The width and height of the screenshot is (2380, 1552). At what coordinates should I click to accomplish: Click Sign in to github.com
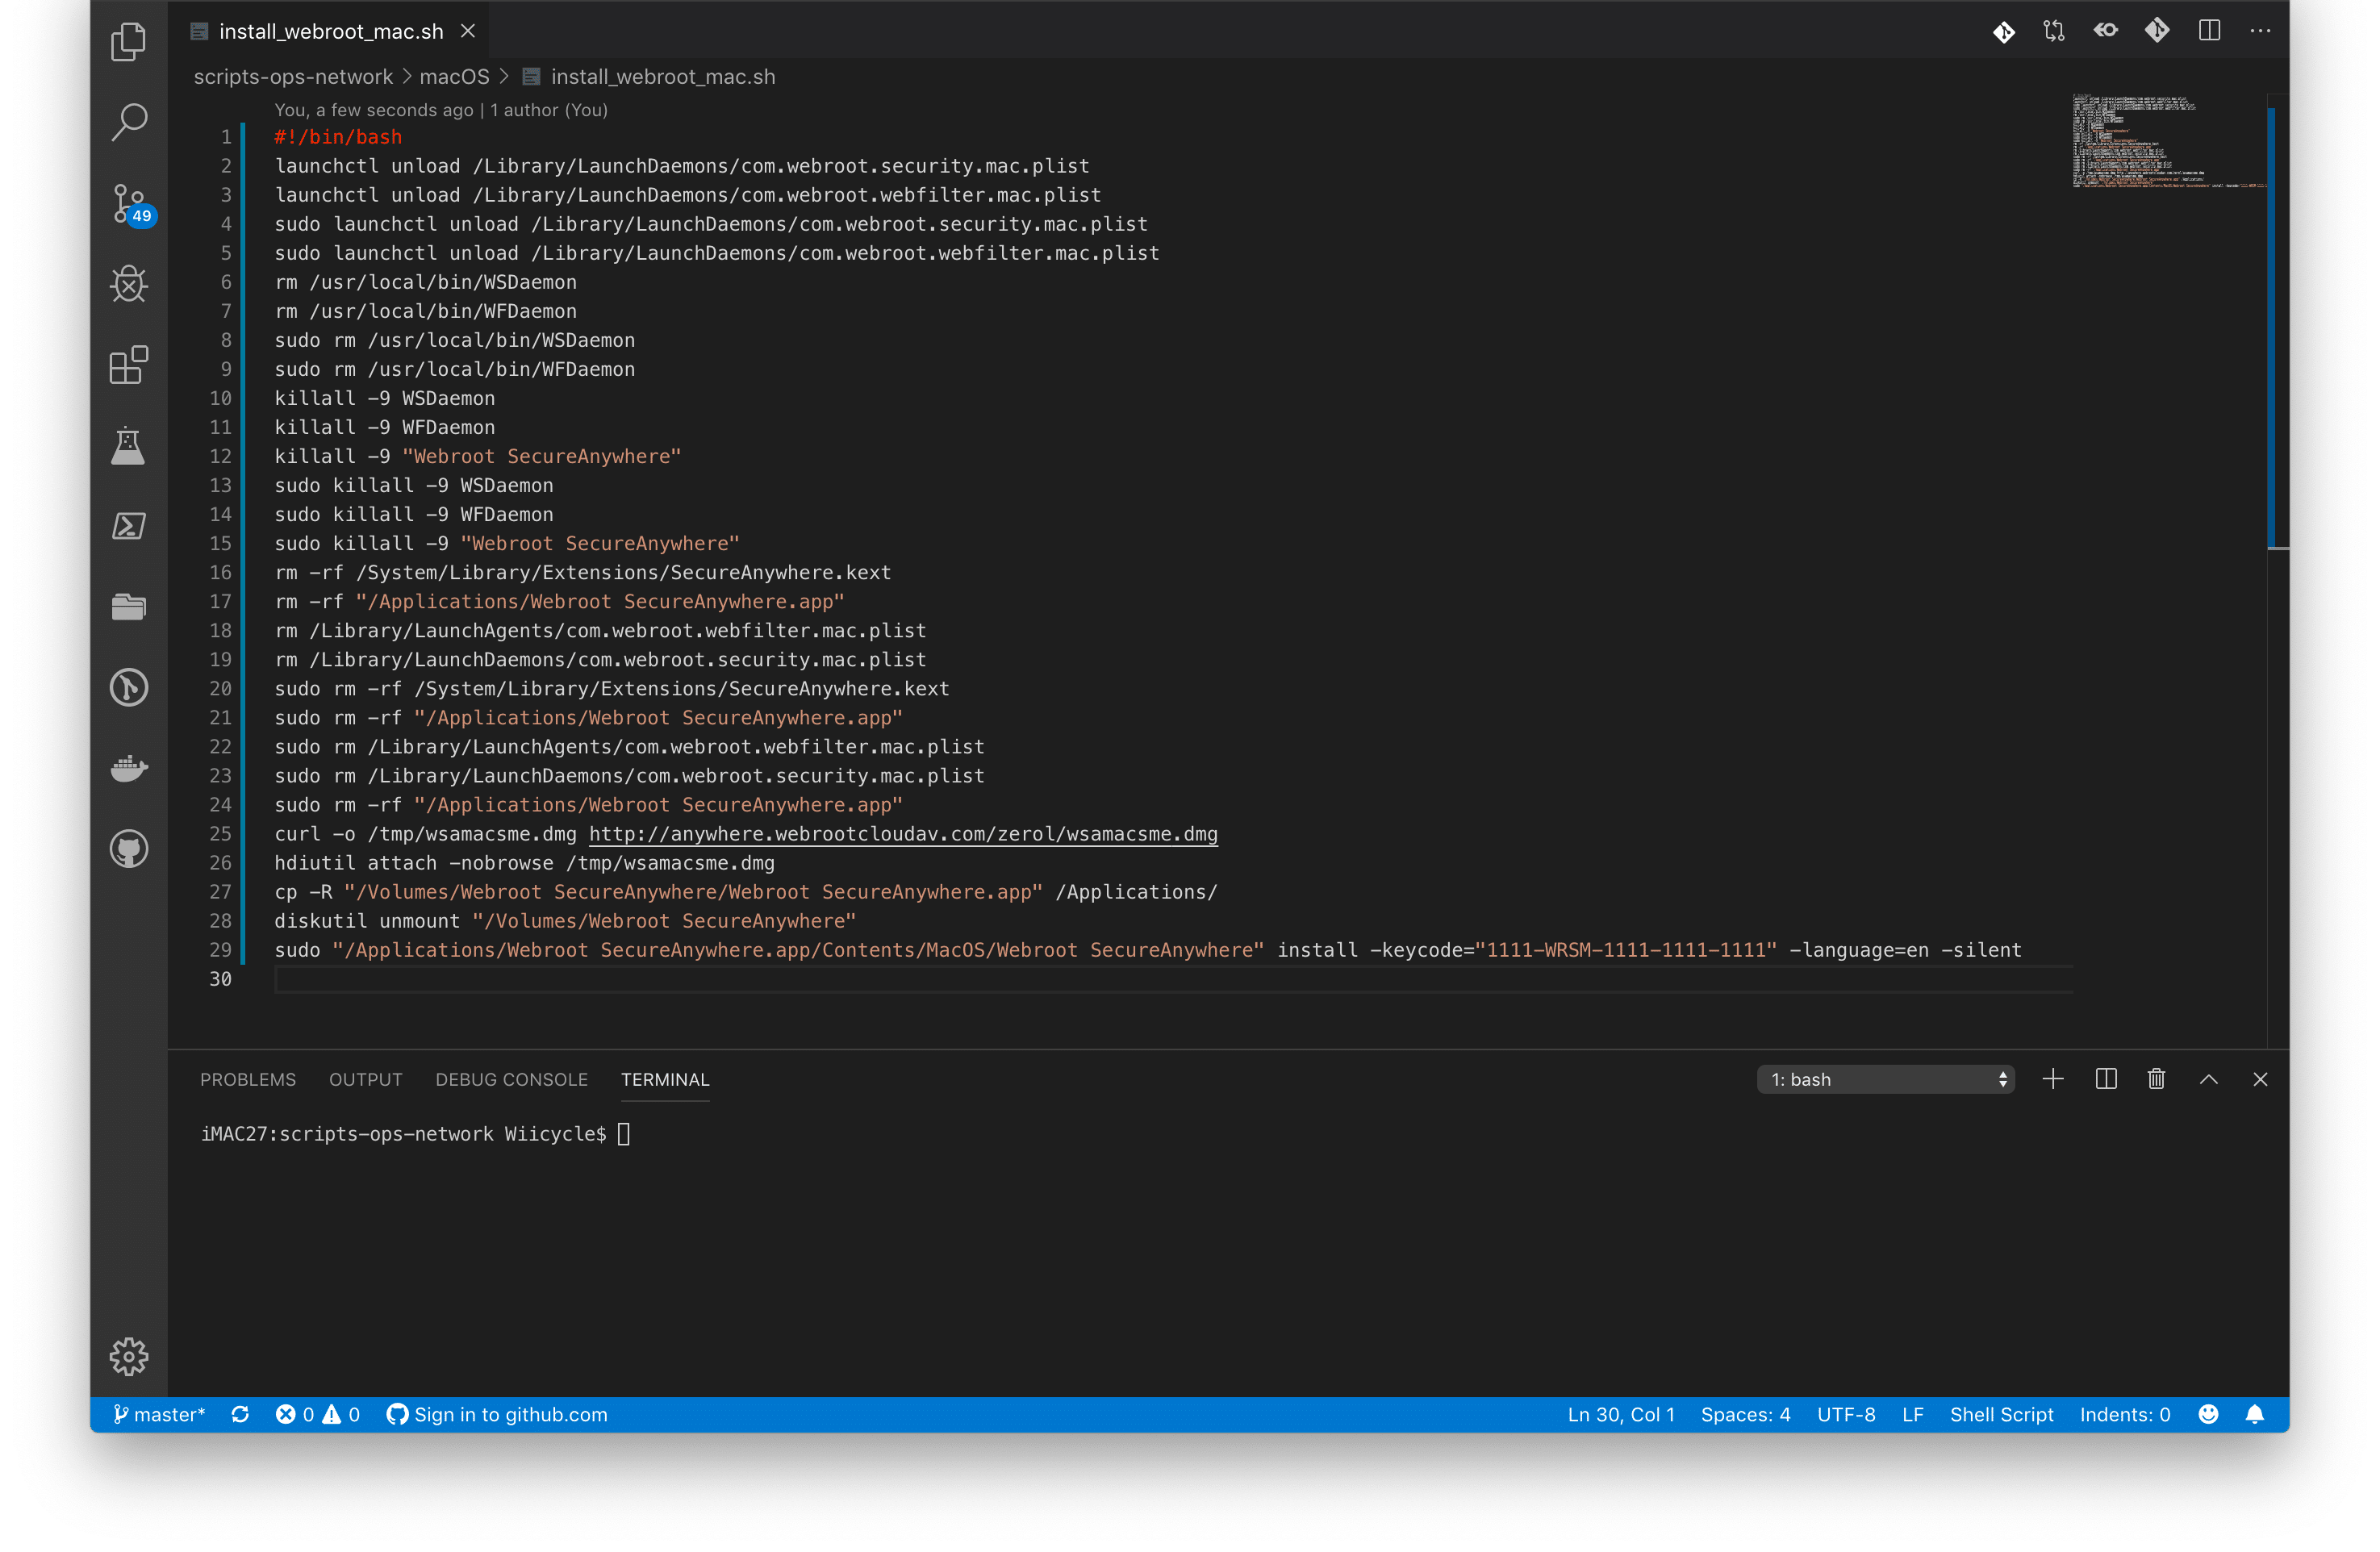(497, 1415)
